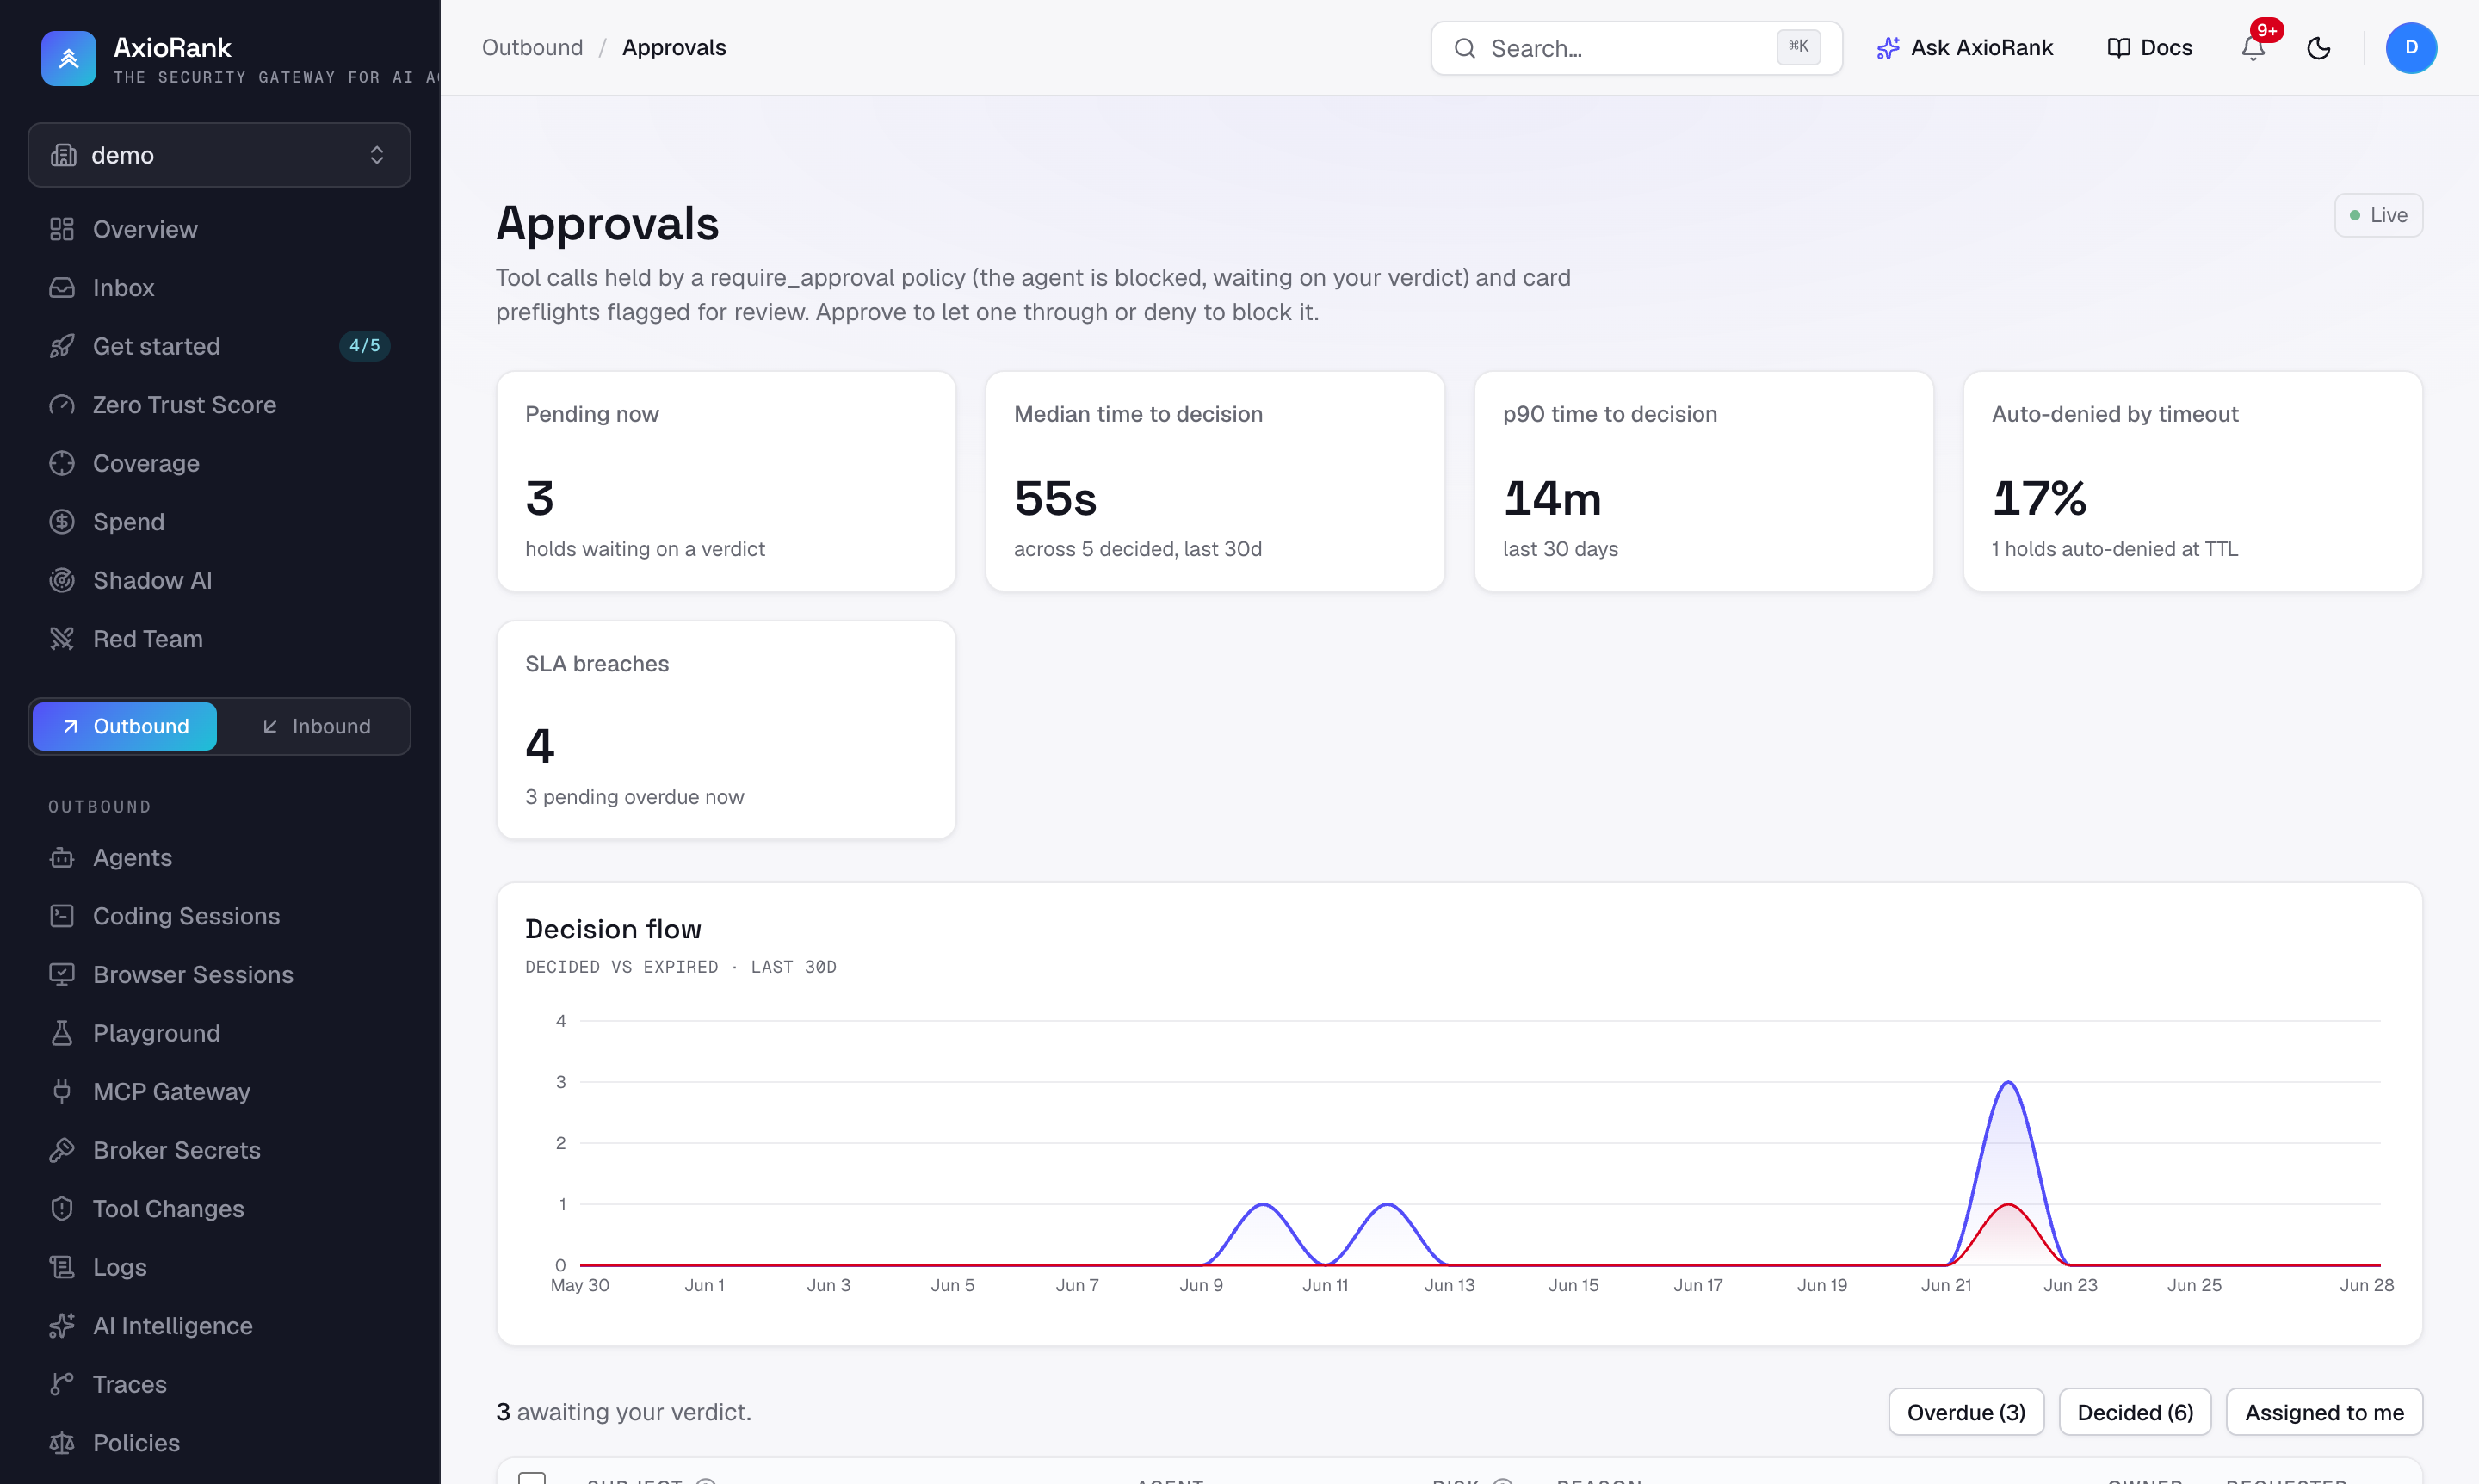This screenshot has width=2479, height=1484.
Task: Click the Tool Changes shield icon
Action: [x=62, y=1209]
